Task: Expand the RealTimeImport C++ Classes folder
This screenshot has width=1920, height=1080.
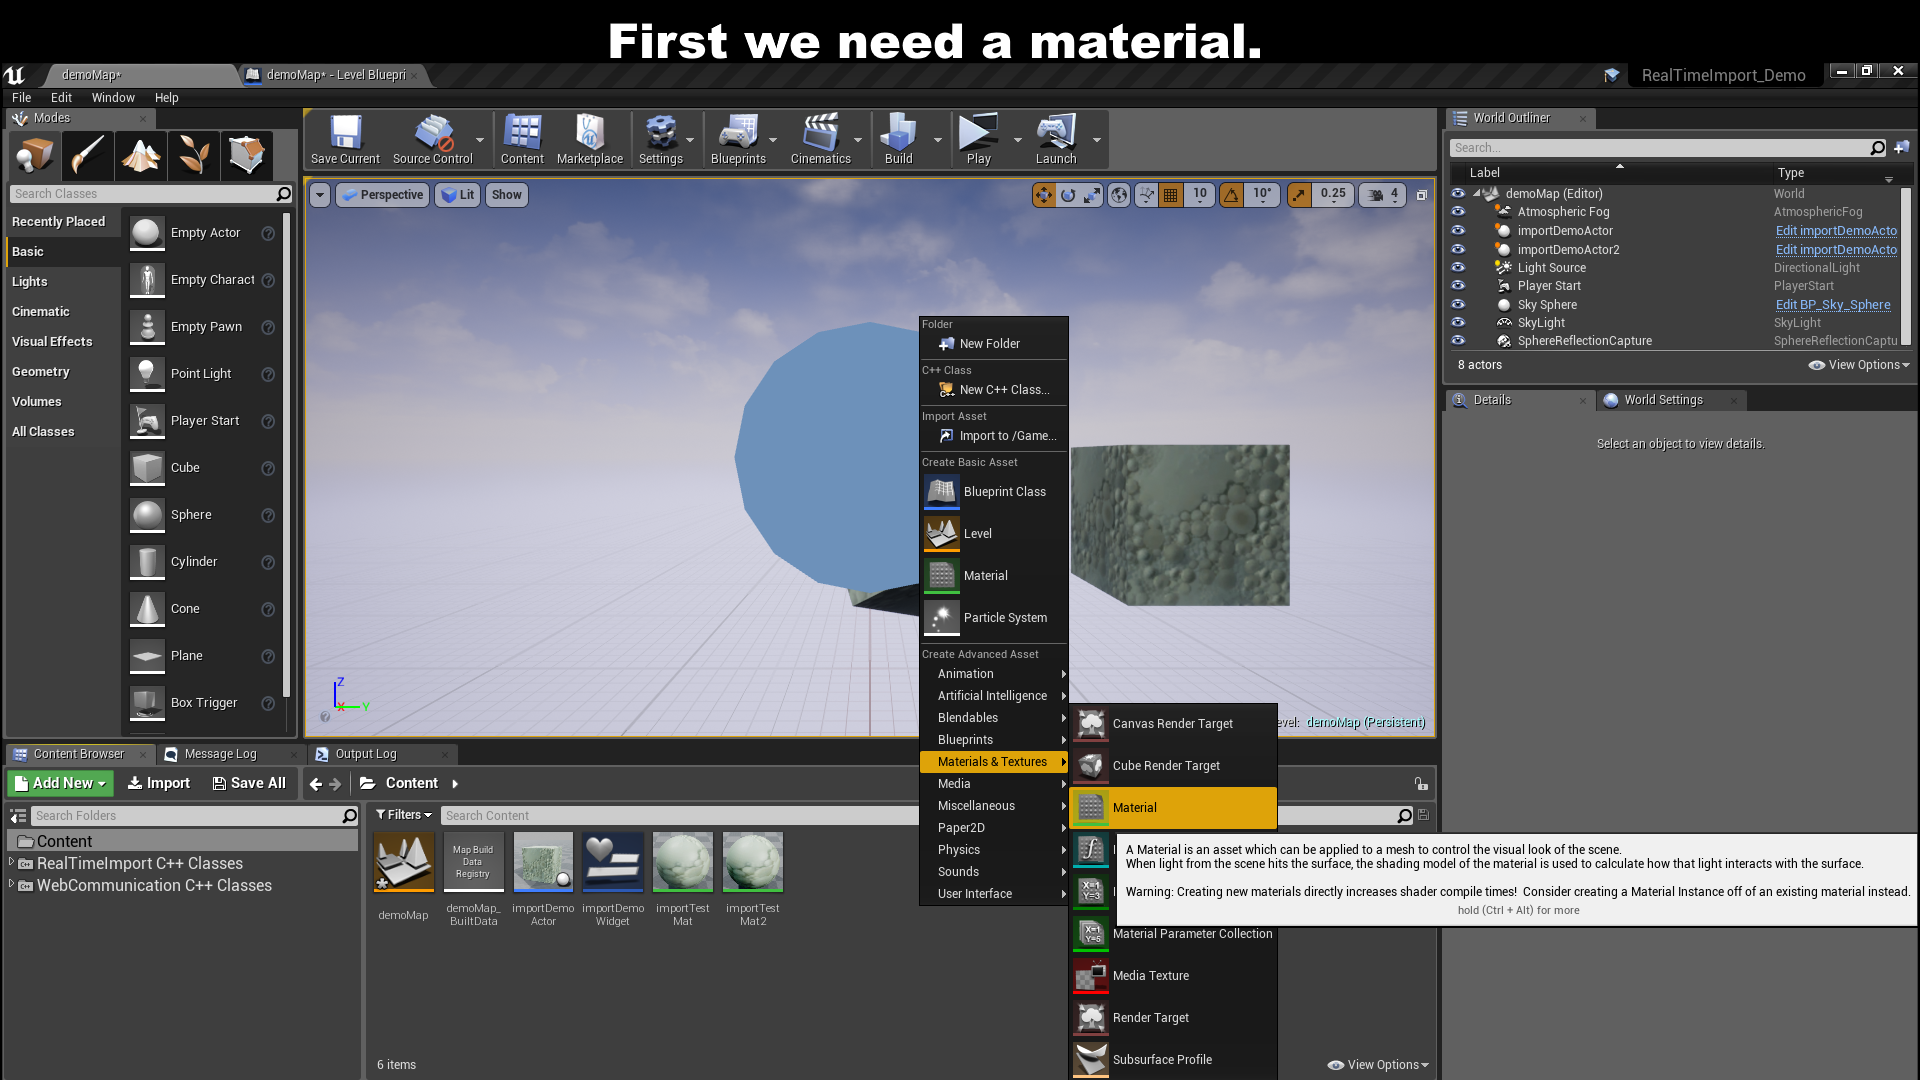Action: click(x=12, y=863)
